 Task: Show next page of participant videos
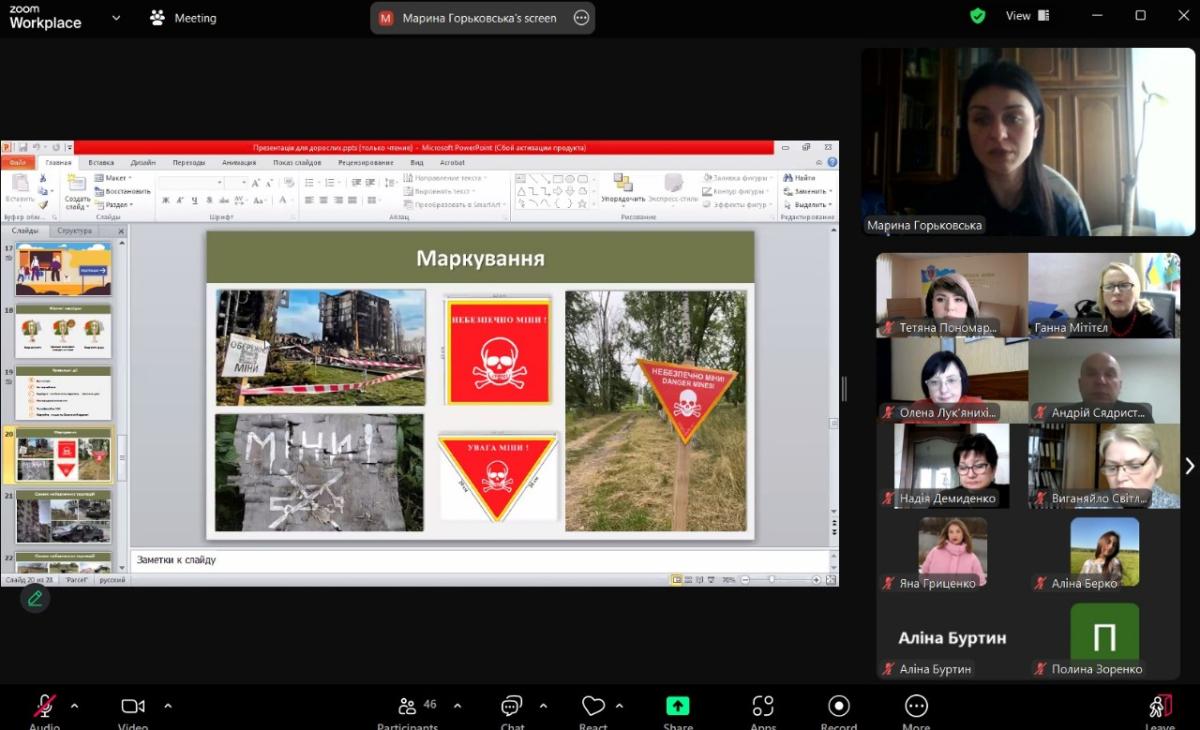pyautogui.click(x=1189, y=466)
